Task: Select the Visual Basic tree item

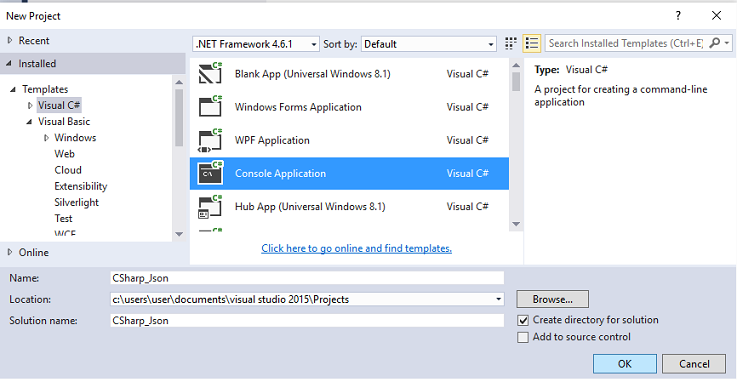Action: 64,121
